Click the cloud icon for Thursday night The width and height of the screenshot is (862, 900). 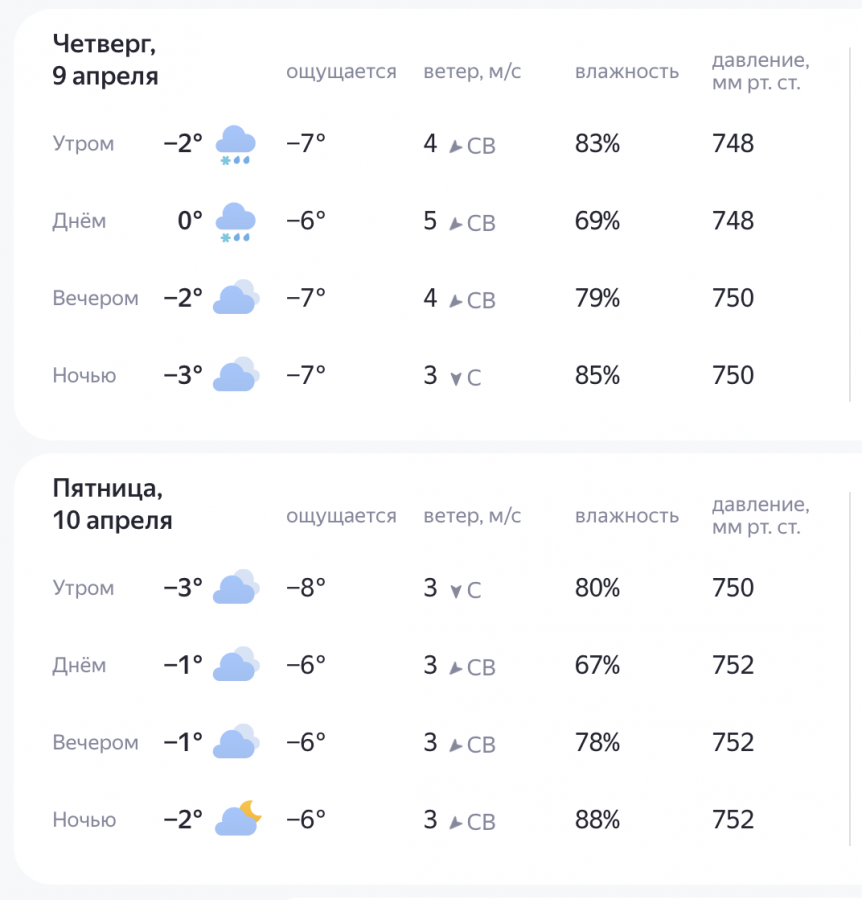[234, 373]
